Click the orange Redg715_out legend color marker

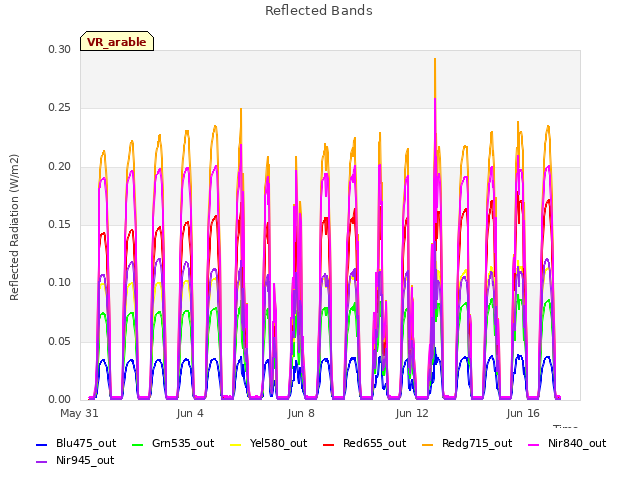[428, 445]
